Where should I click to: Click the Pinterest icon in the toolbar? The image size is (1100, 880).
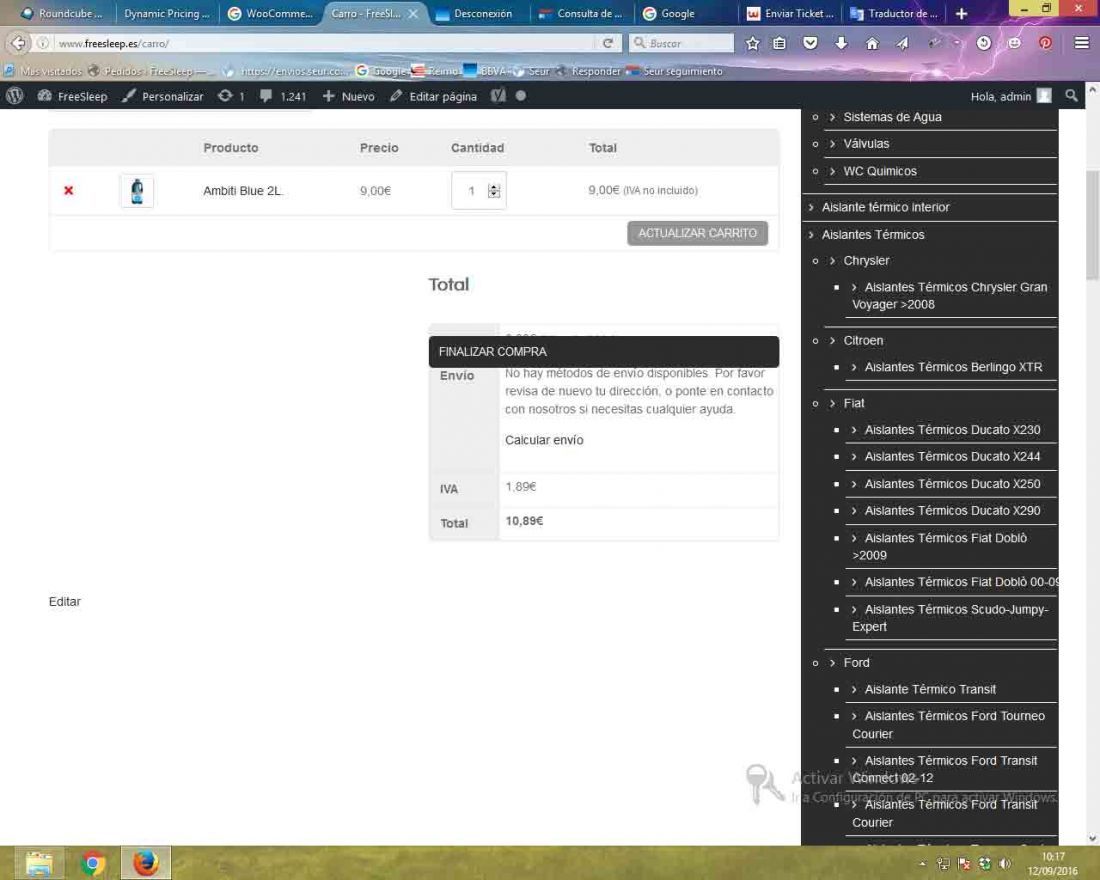[x=1045, y=44]
